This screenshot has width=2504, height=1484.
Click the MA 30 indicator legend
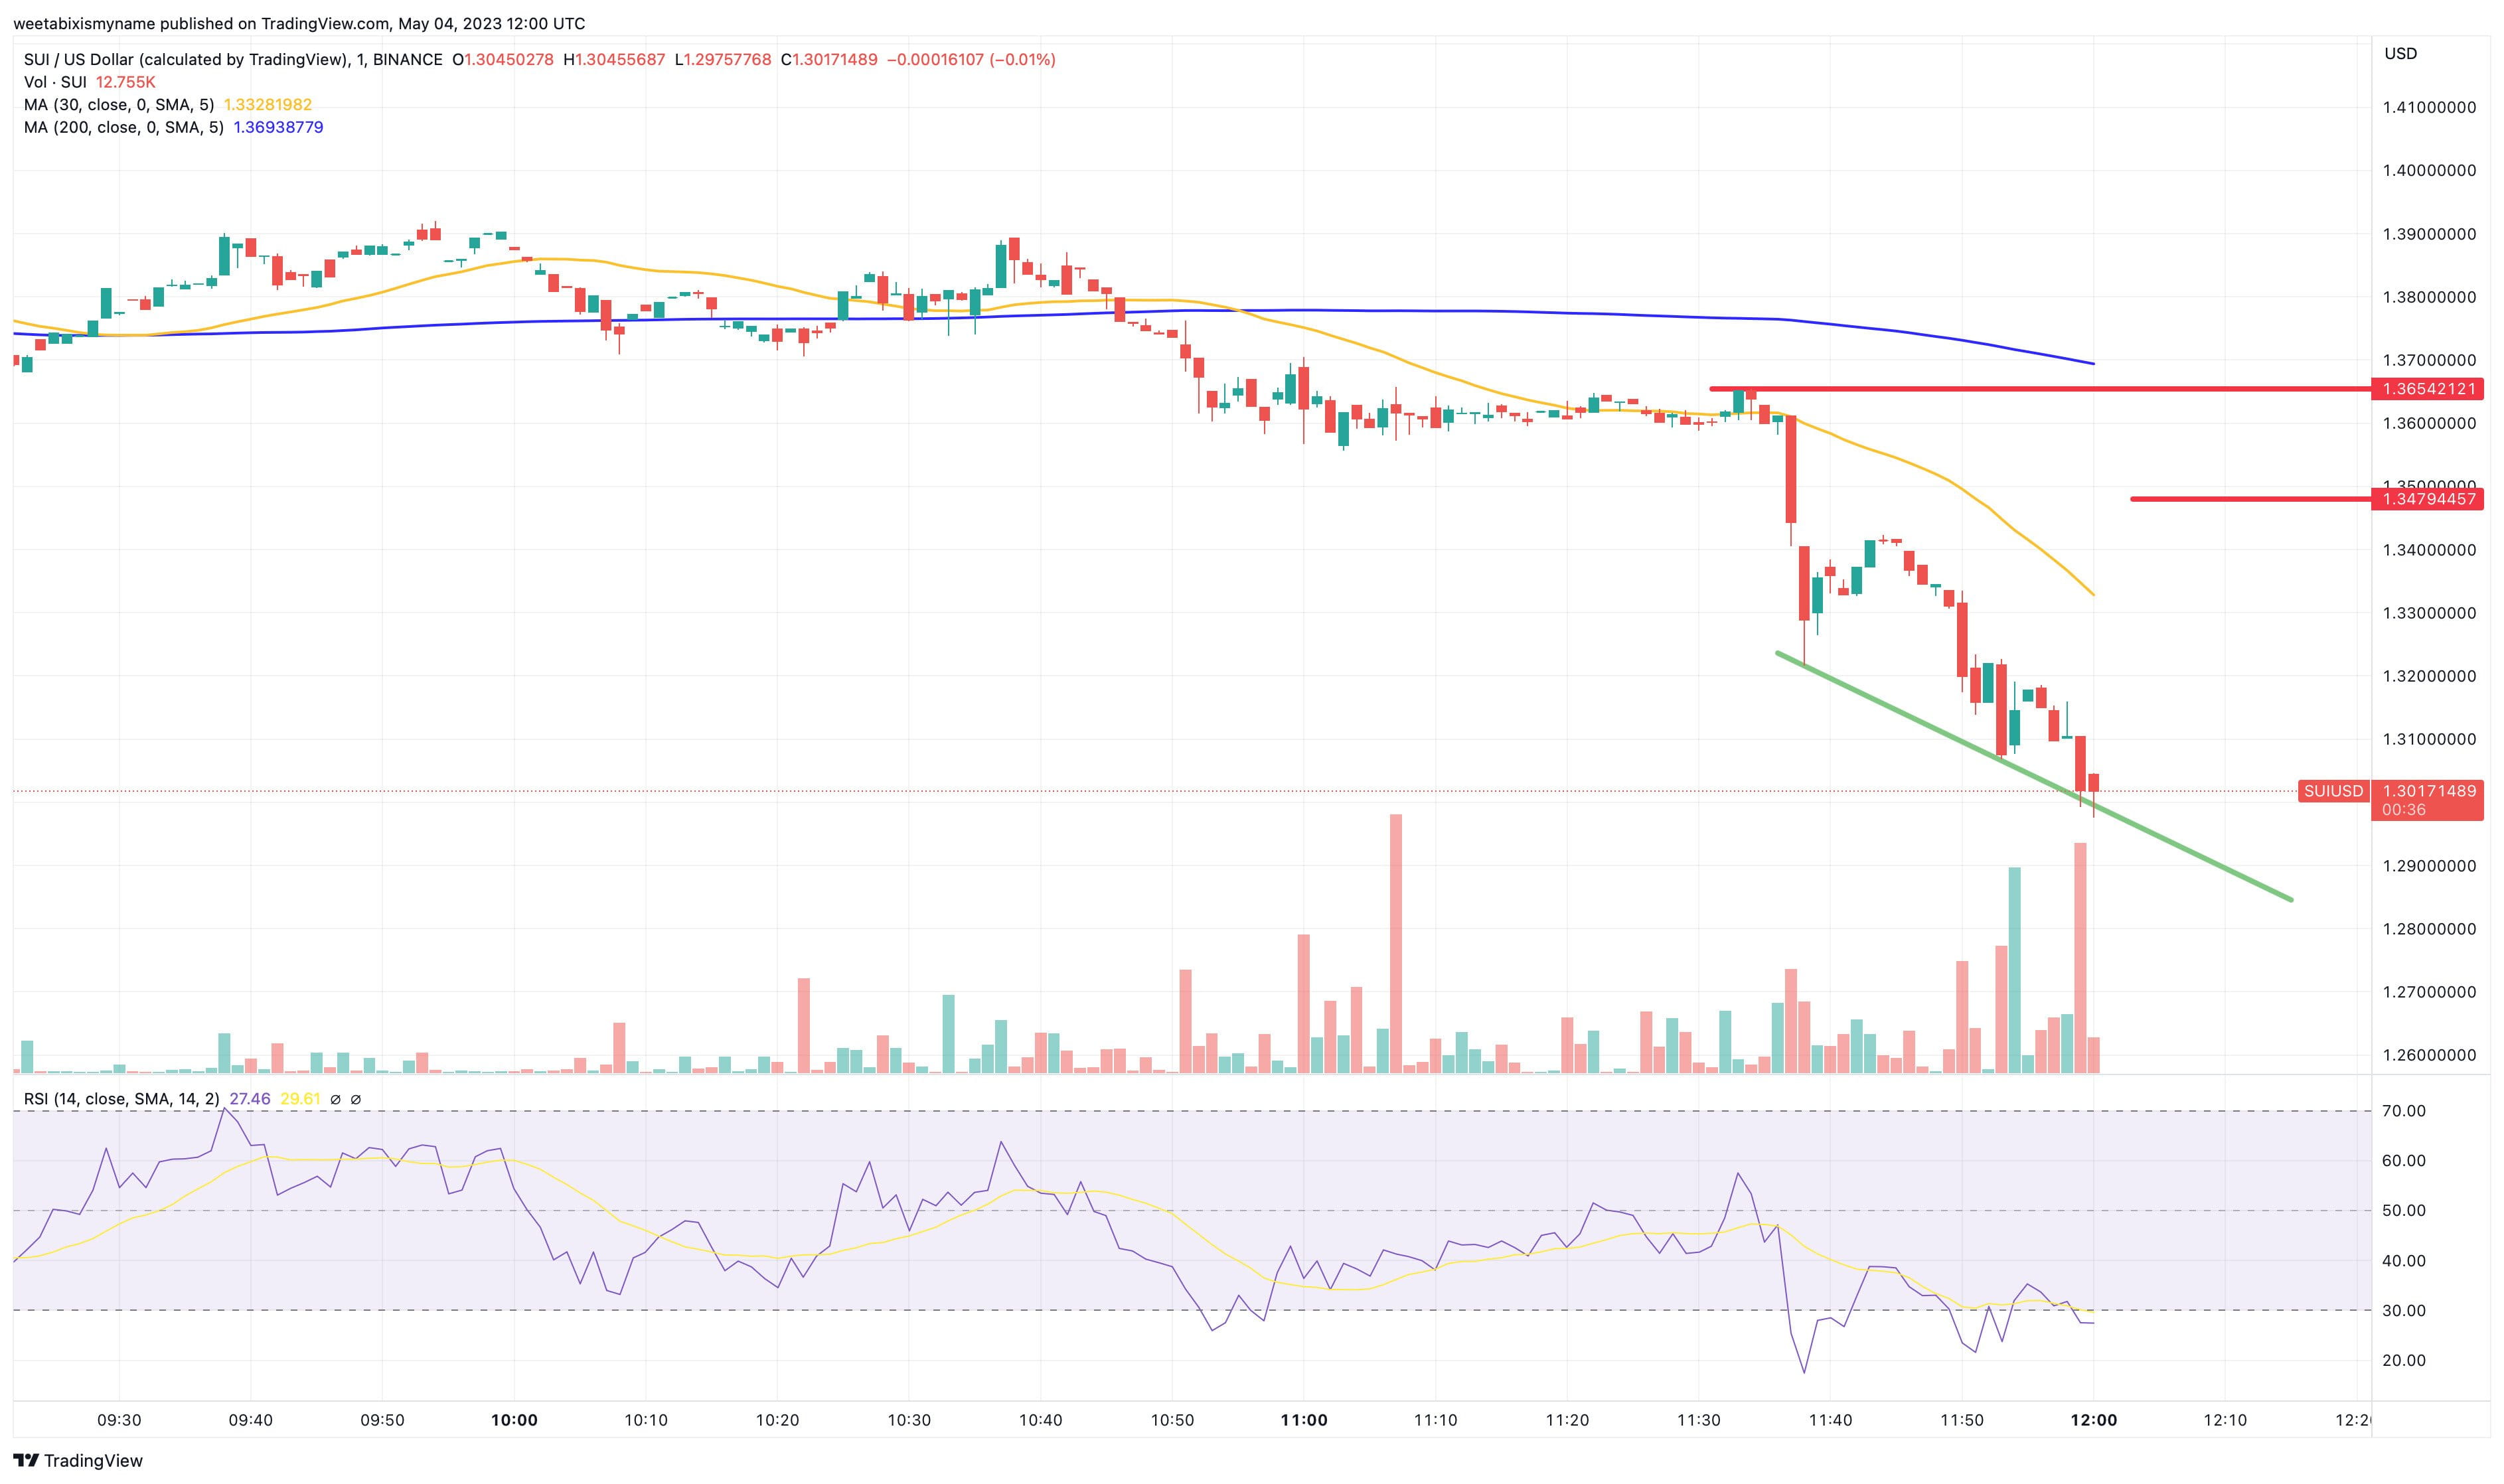click(119, 105)
